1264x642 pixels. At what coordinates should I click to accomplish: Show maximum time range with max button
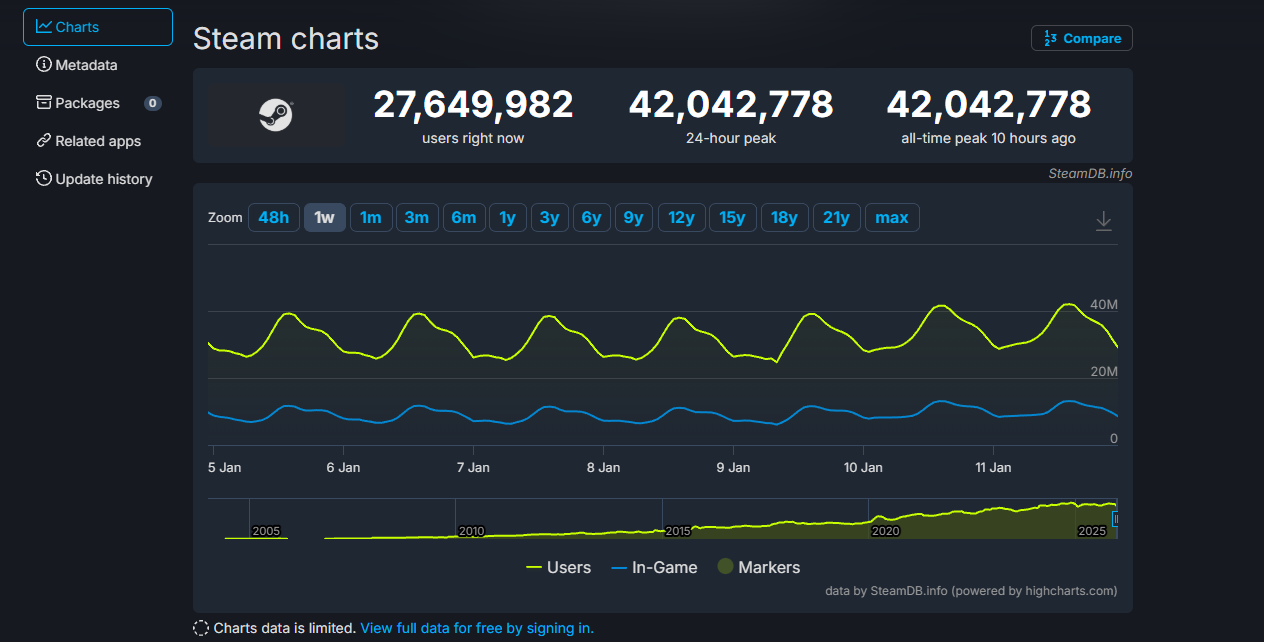pyautogui.click(x=892, y=217)
